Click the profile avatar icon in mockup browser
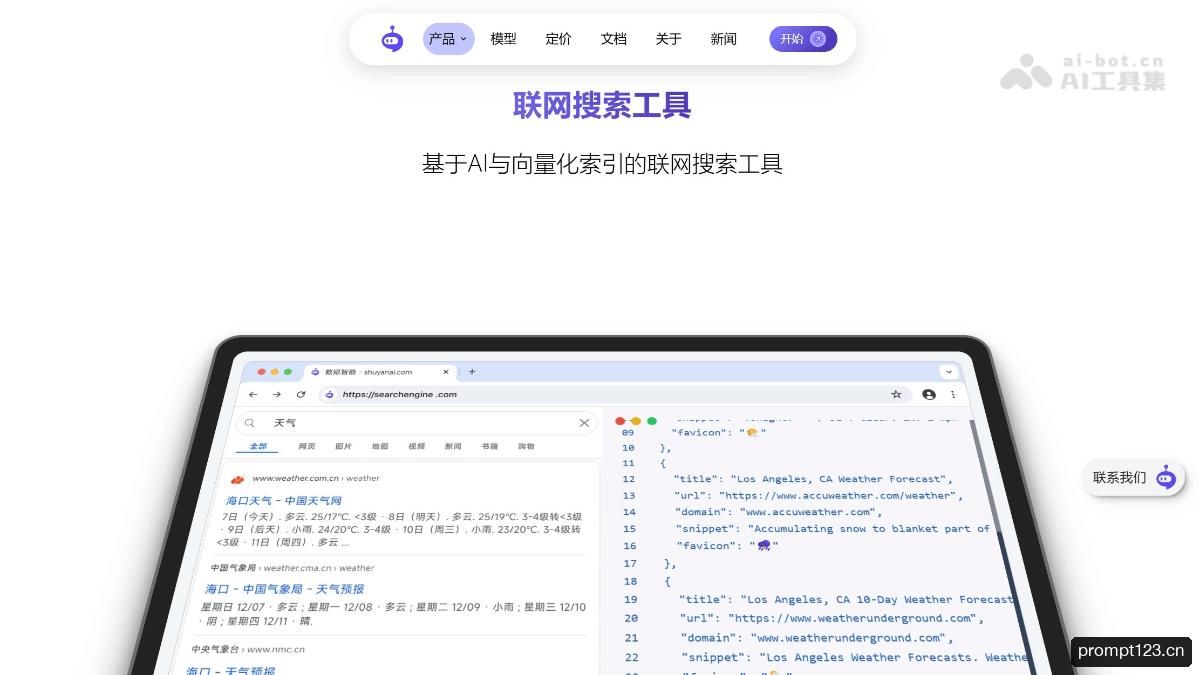1200x675 pixels. [929, 395]
